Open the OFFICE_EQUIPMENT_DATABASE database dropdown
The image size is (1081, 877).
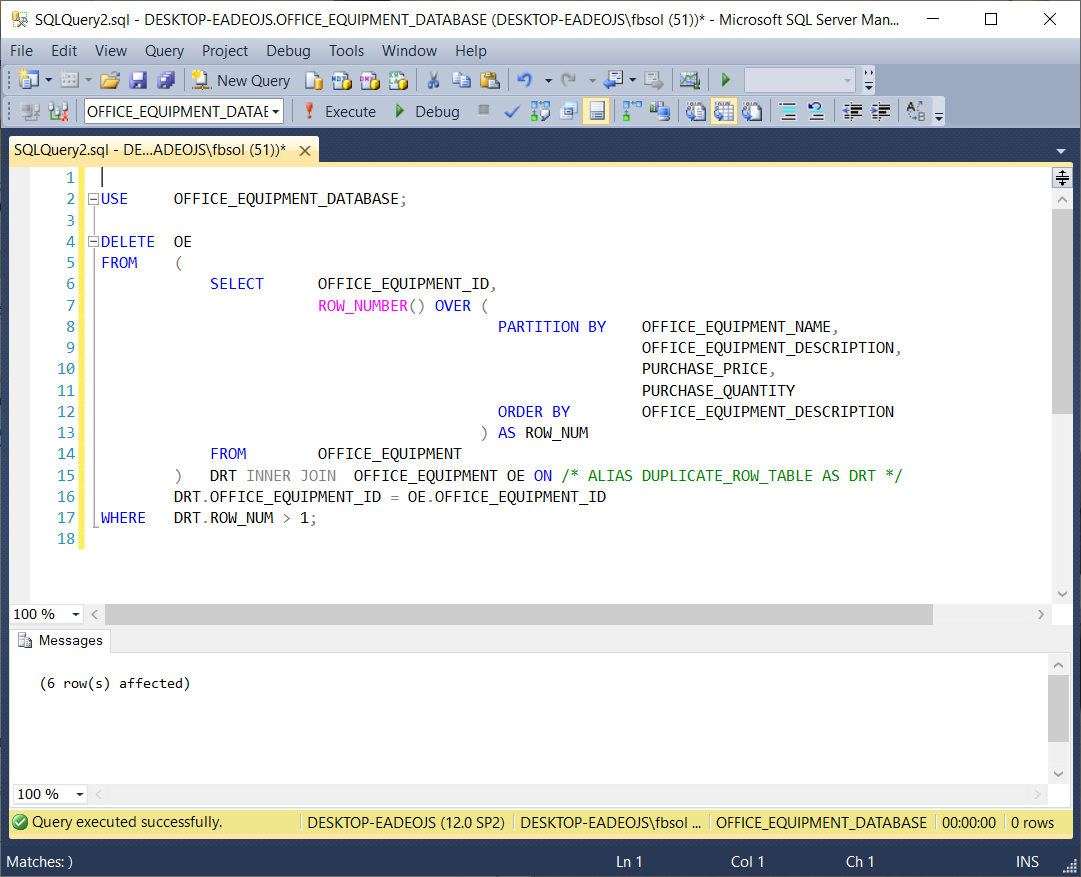pyautogui.click(x=276, y=111)
